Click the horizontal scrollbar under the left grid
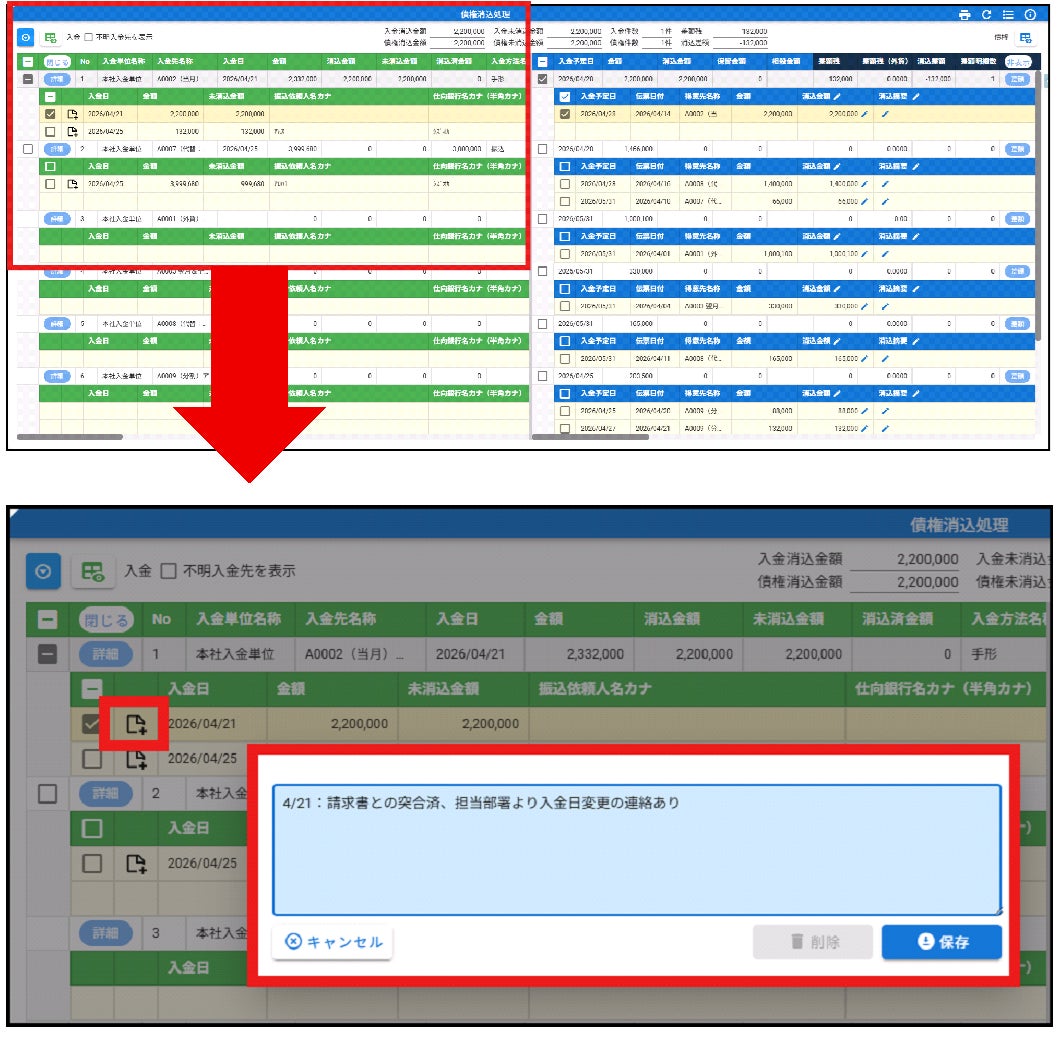This screenshot has width=1058, height=1039. click(69, 437)
